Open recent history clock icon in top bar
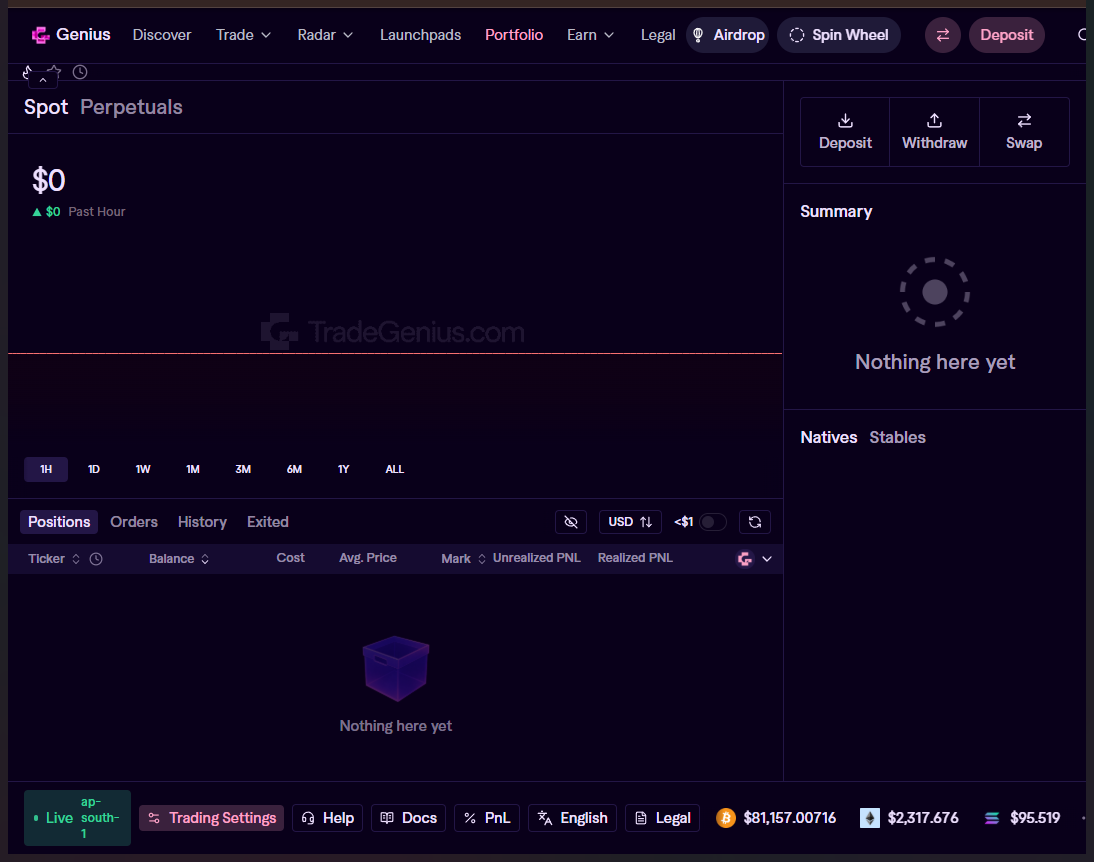Screen dimensions: 1094x862 coord(80,72)
